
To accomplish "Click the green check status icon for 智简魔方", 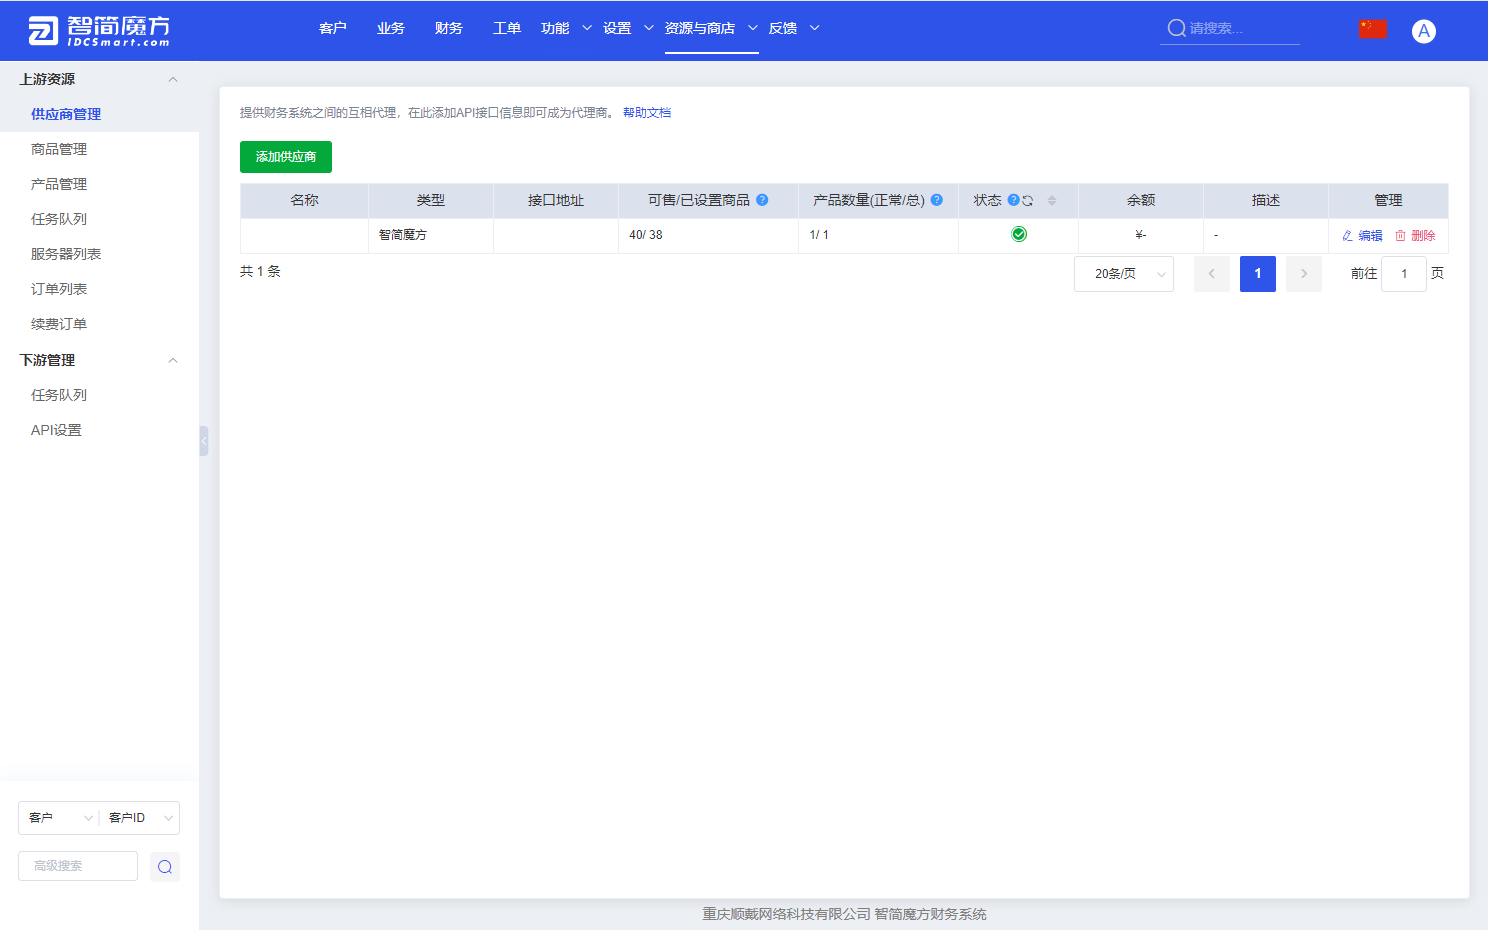I will coord(1018,234).
